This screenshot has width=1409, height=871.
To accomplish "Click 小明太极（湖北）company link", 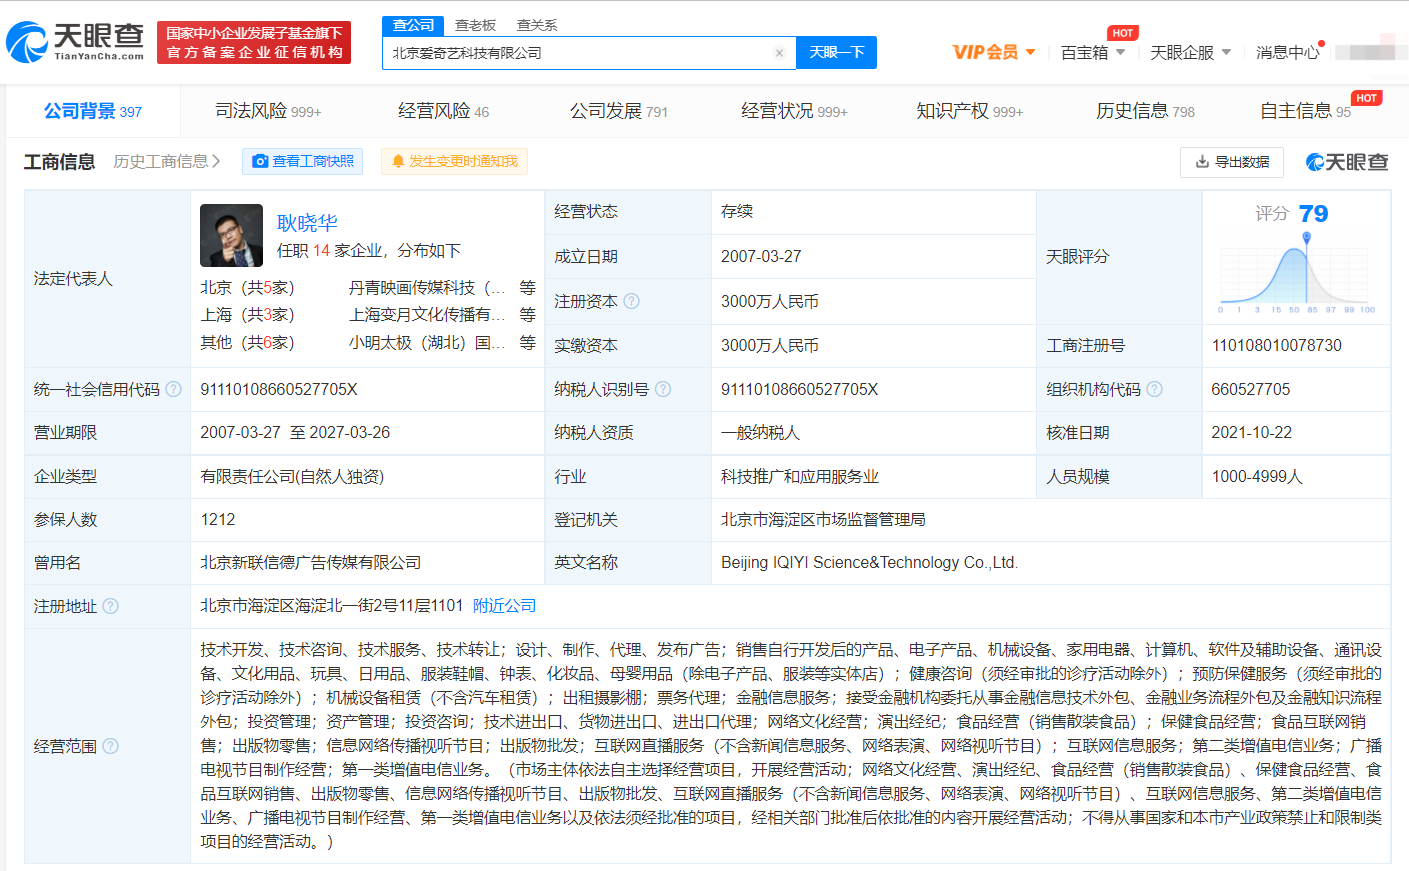I will [427, 343].
